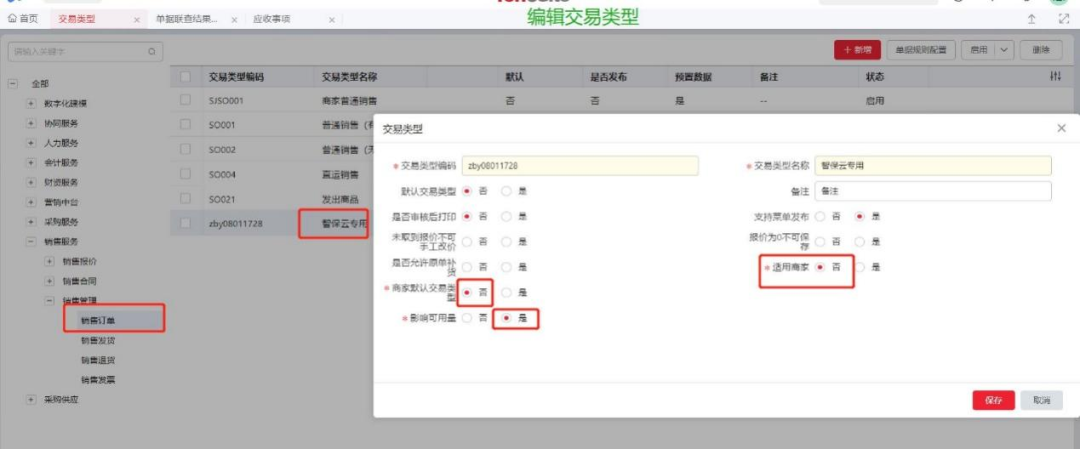
Task: Save the transaction type with 保存
Action: coord(993,400)
